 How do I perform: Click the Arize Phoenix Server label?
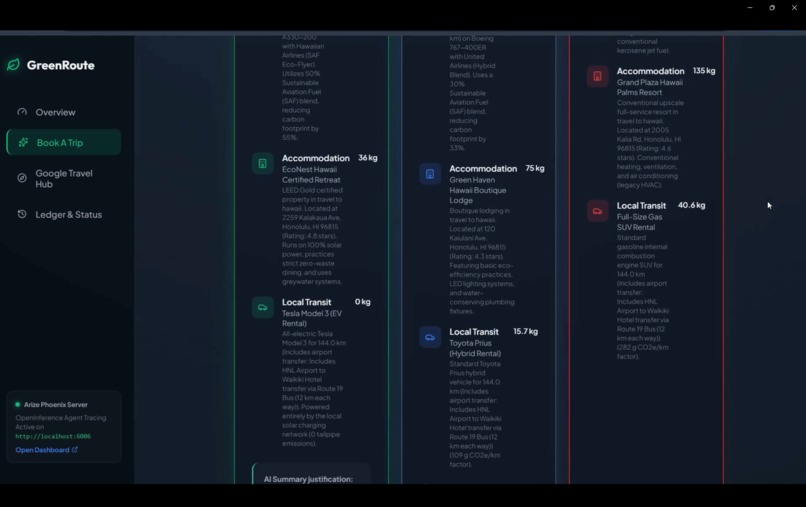click(56, 405)
